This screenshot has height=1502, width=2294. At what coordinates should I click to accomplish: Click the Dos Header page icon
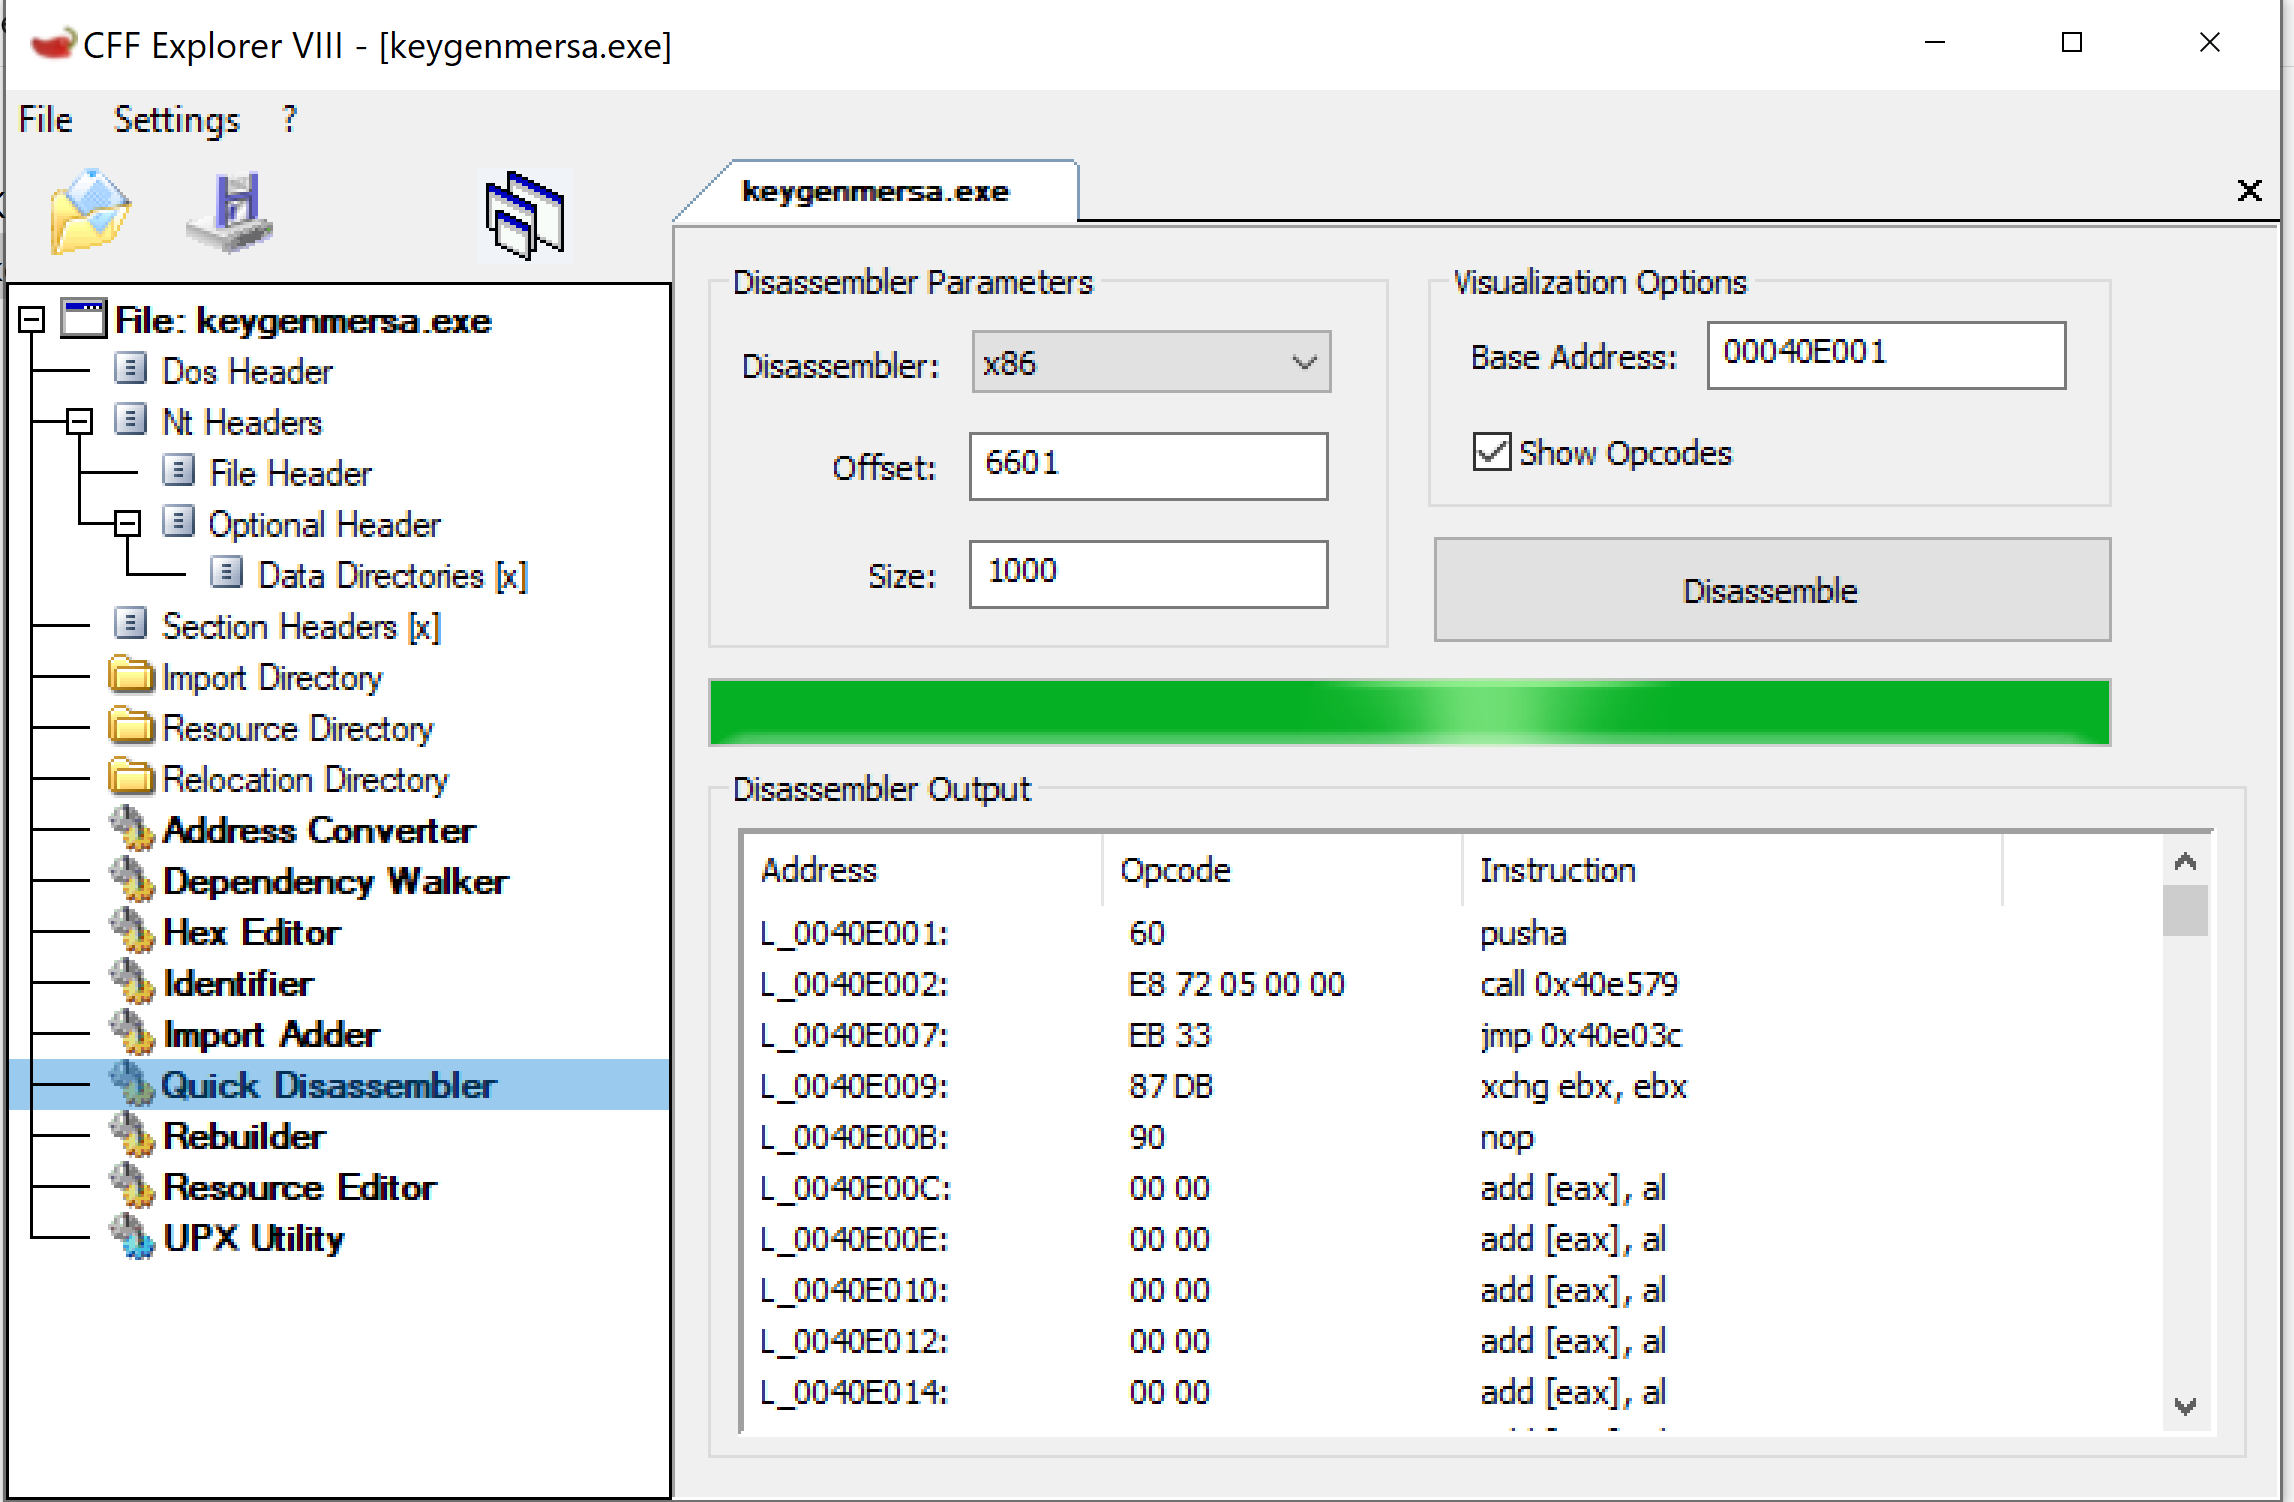click(x=130, y=369)
